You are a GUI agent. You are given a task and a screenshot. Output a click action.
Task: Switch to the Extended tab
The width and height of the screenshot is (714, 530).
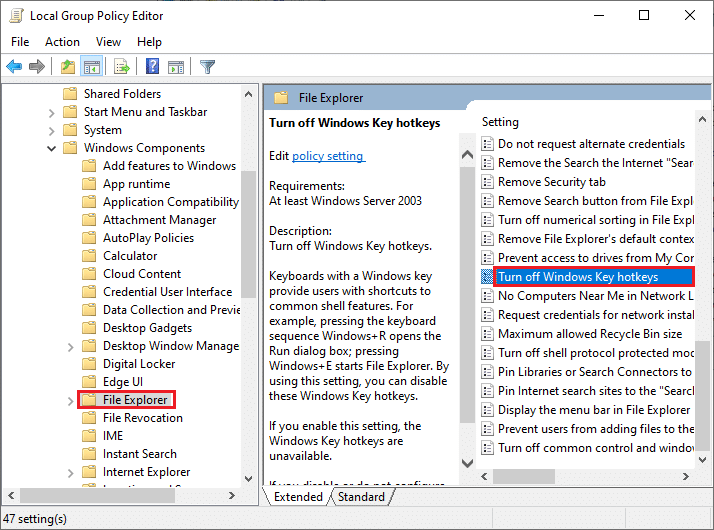(298, 497)
